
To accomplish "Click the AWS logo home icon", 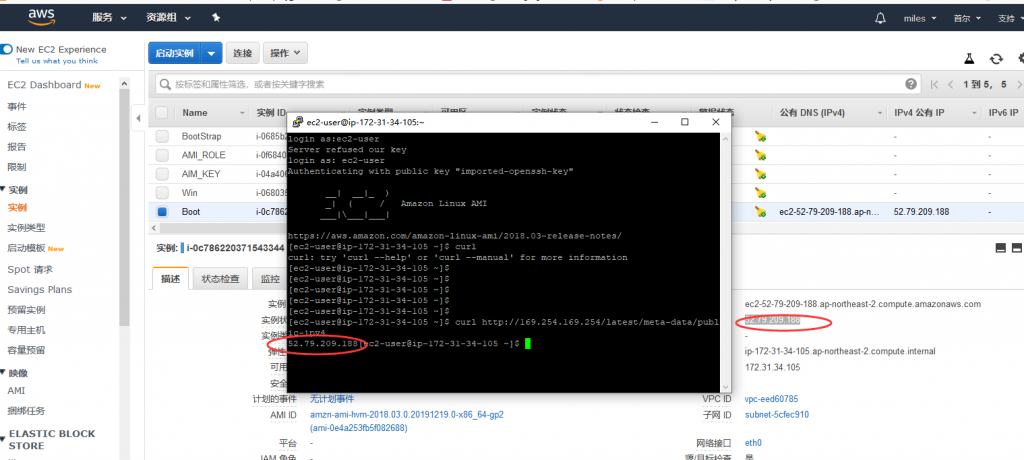I will [40, 18].
